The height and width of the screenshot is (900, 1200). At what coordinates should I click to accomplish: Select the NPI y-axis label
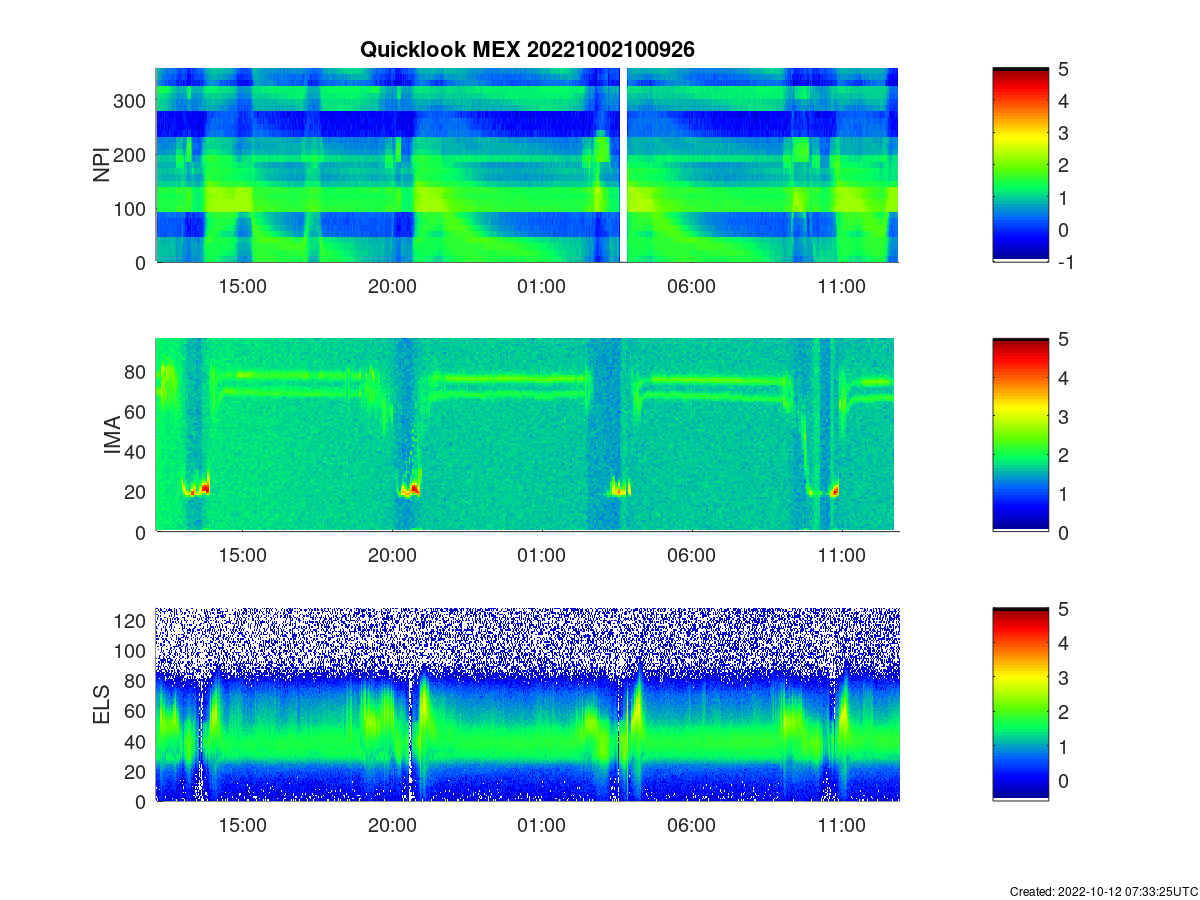point(101,165)
